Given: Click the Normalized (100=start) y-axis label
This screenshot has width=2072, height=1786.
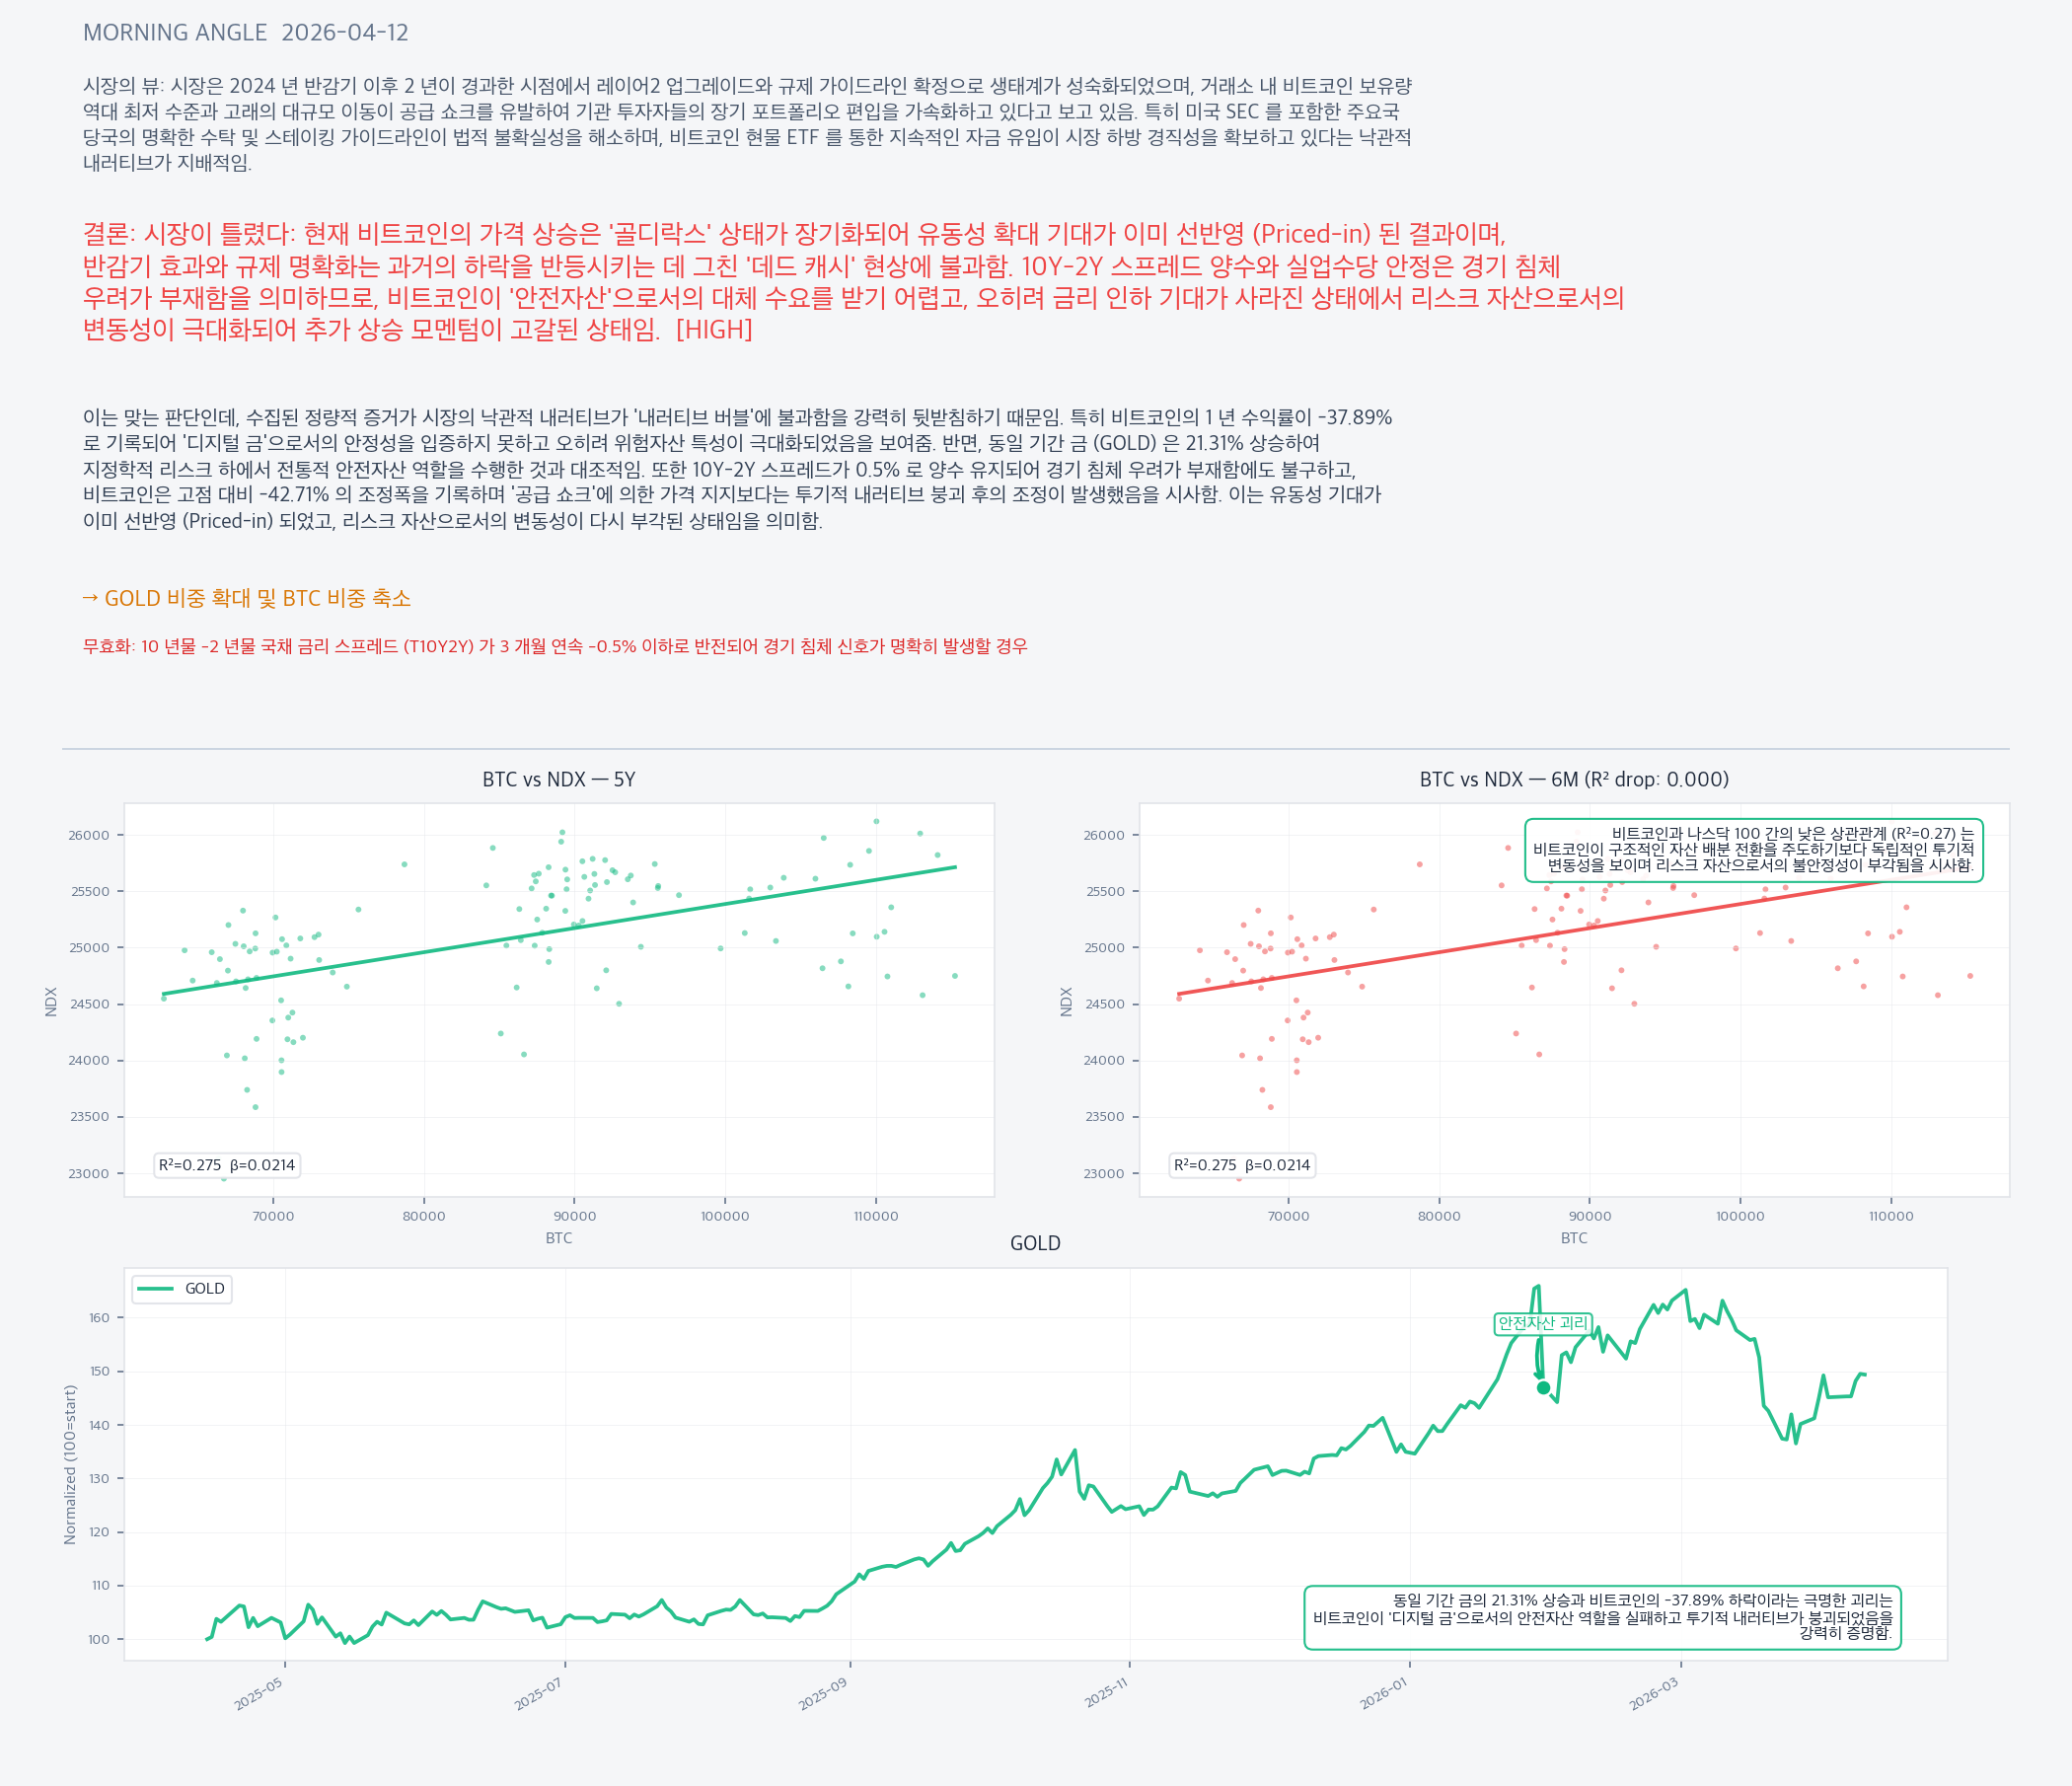Looking at the screenshot, I should click(x=70, y=1464).
